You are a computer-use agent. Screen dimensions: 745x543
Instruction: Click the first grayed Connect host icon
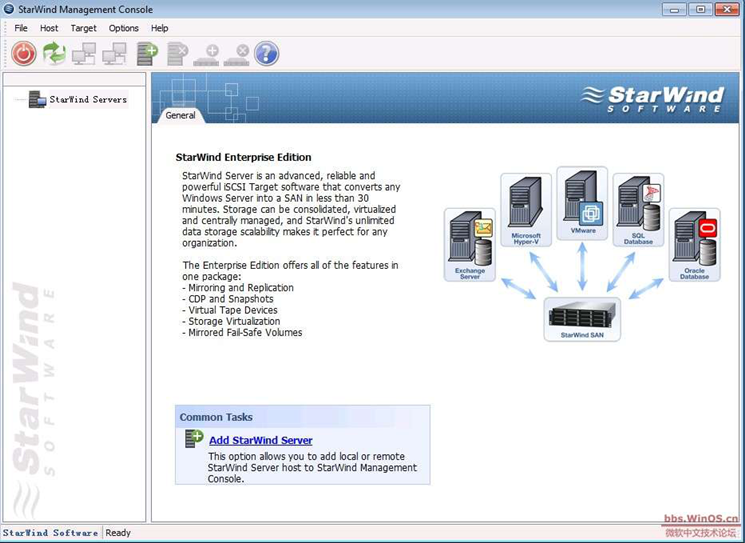click(84, 54)
